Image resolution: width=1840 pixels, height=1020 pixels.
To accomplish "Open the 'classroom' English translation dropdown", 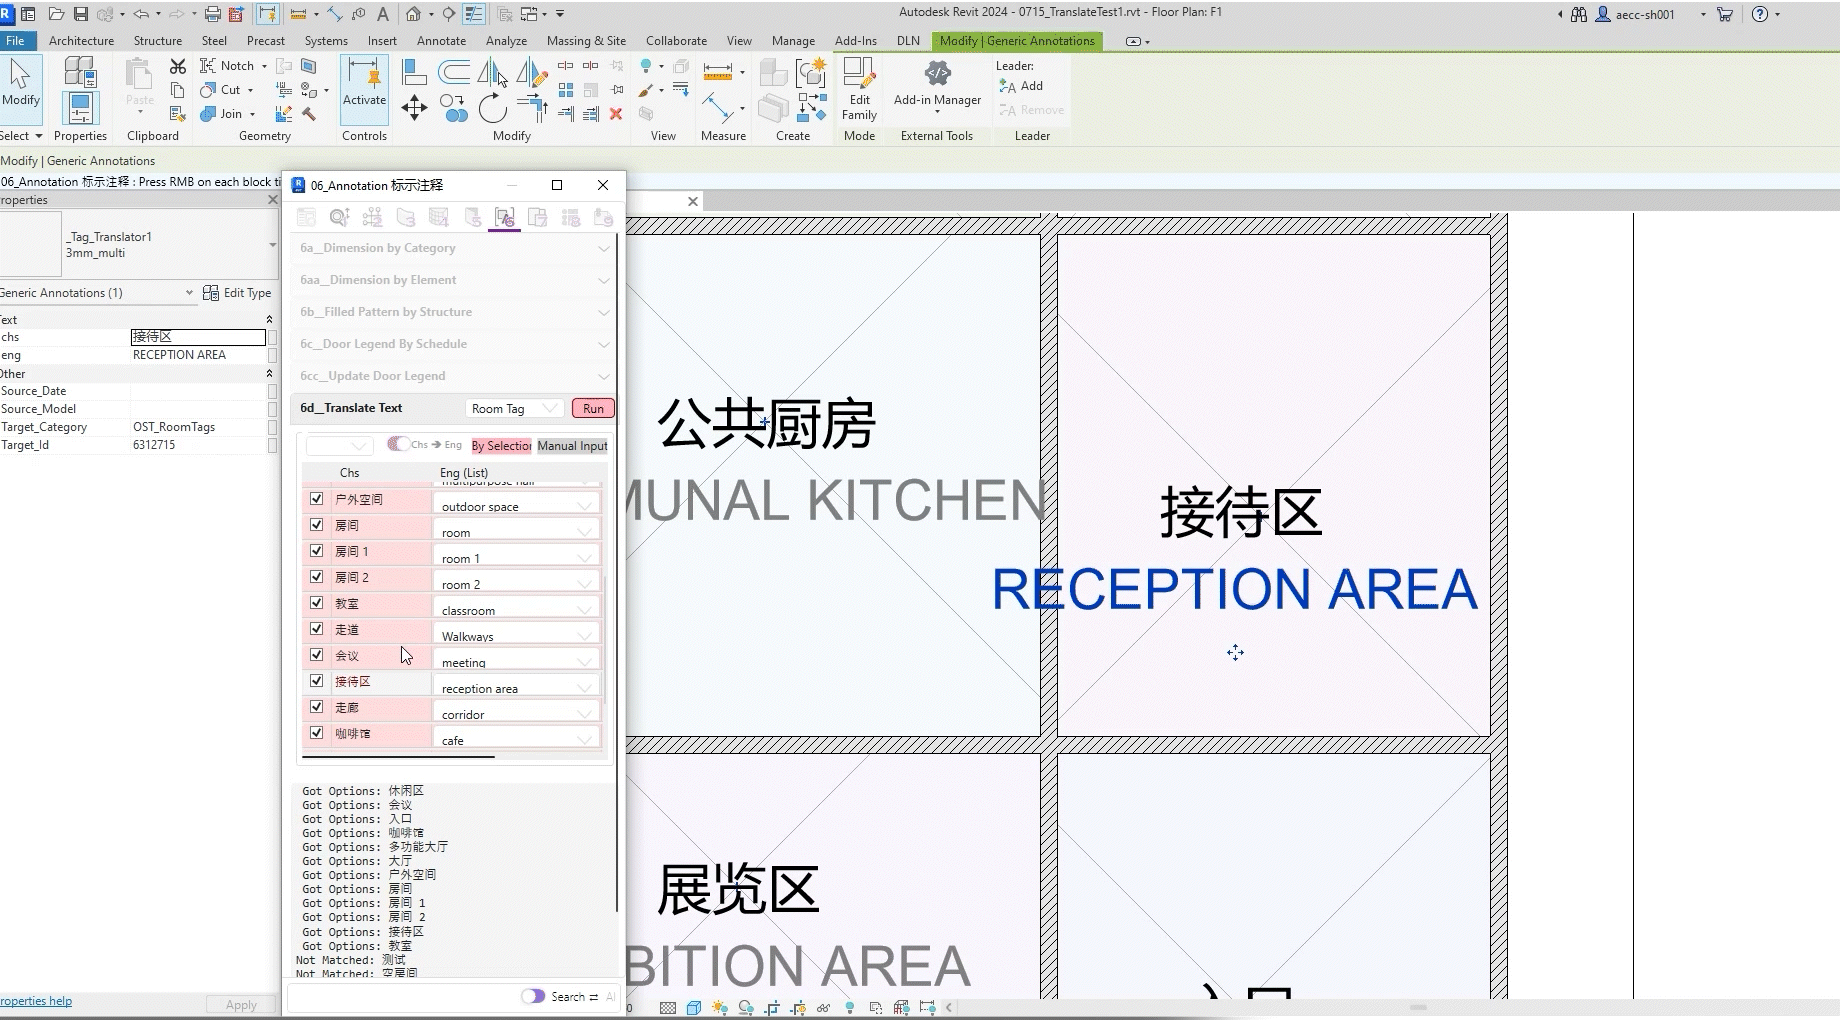I will pos(517,609).
